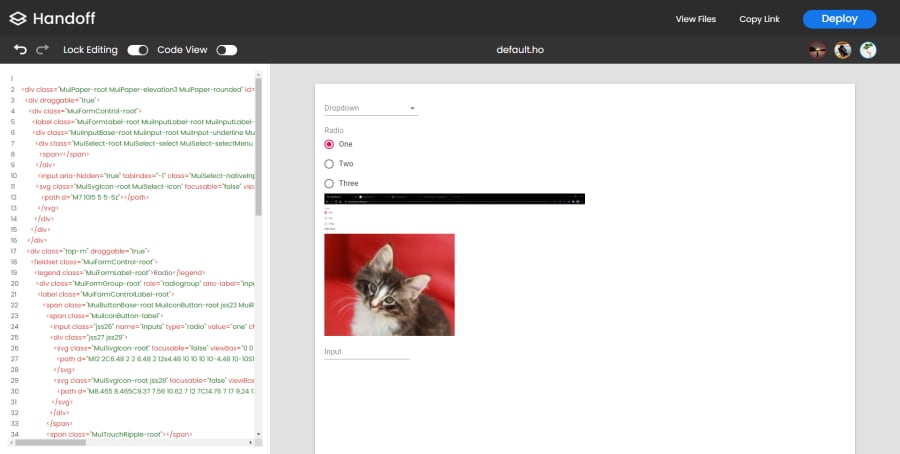Select radio option One

[329, 144]
